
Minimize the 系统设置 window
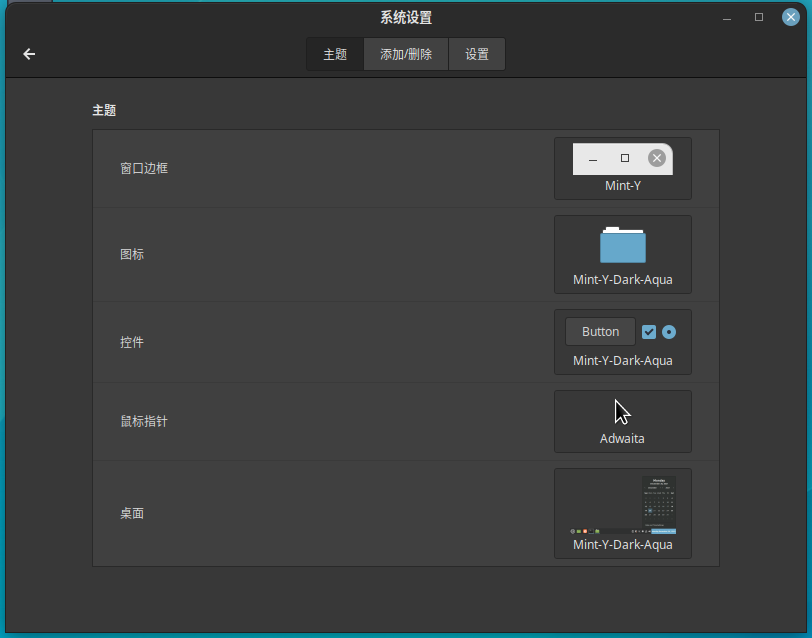[727, 18]
